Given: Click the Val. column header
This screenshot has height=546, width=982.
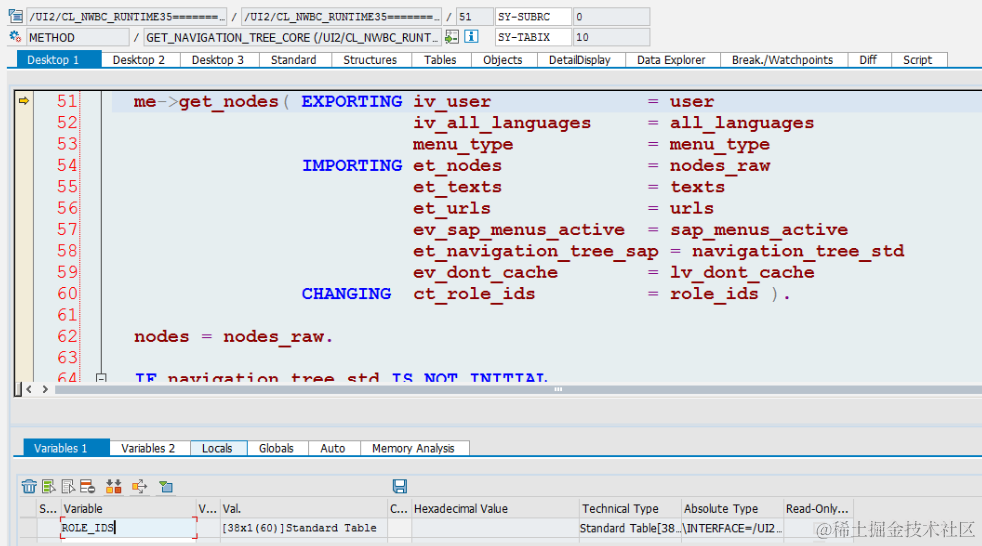Looking at the screenshot, I should pos(304,508).
